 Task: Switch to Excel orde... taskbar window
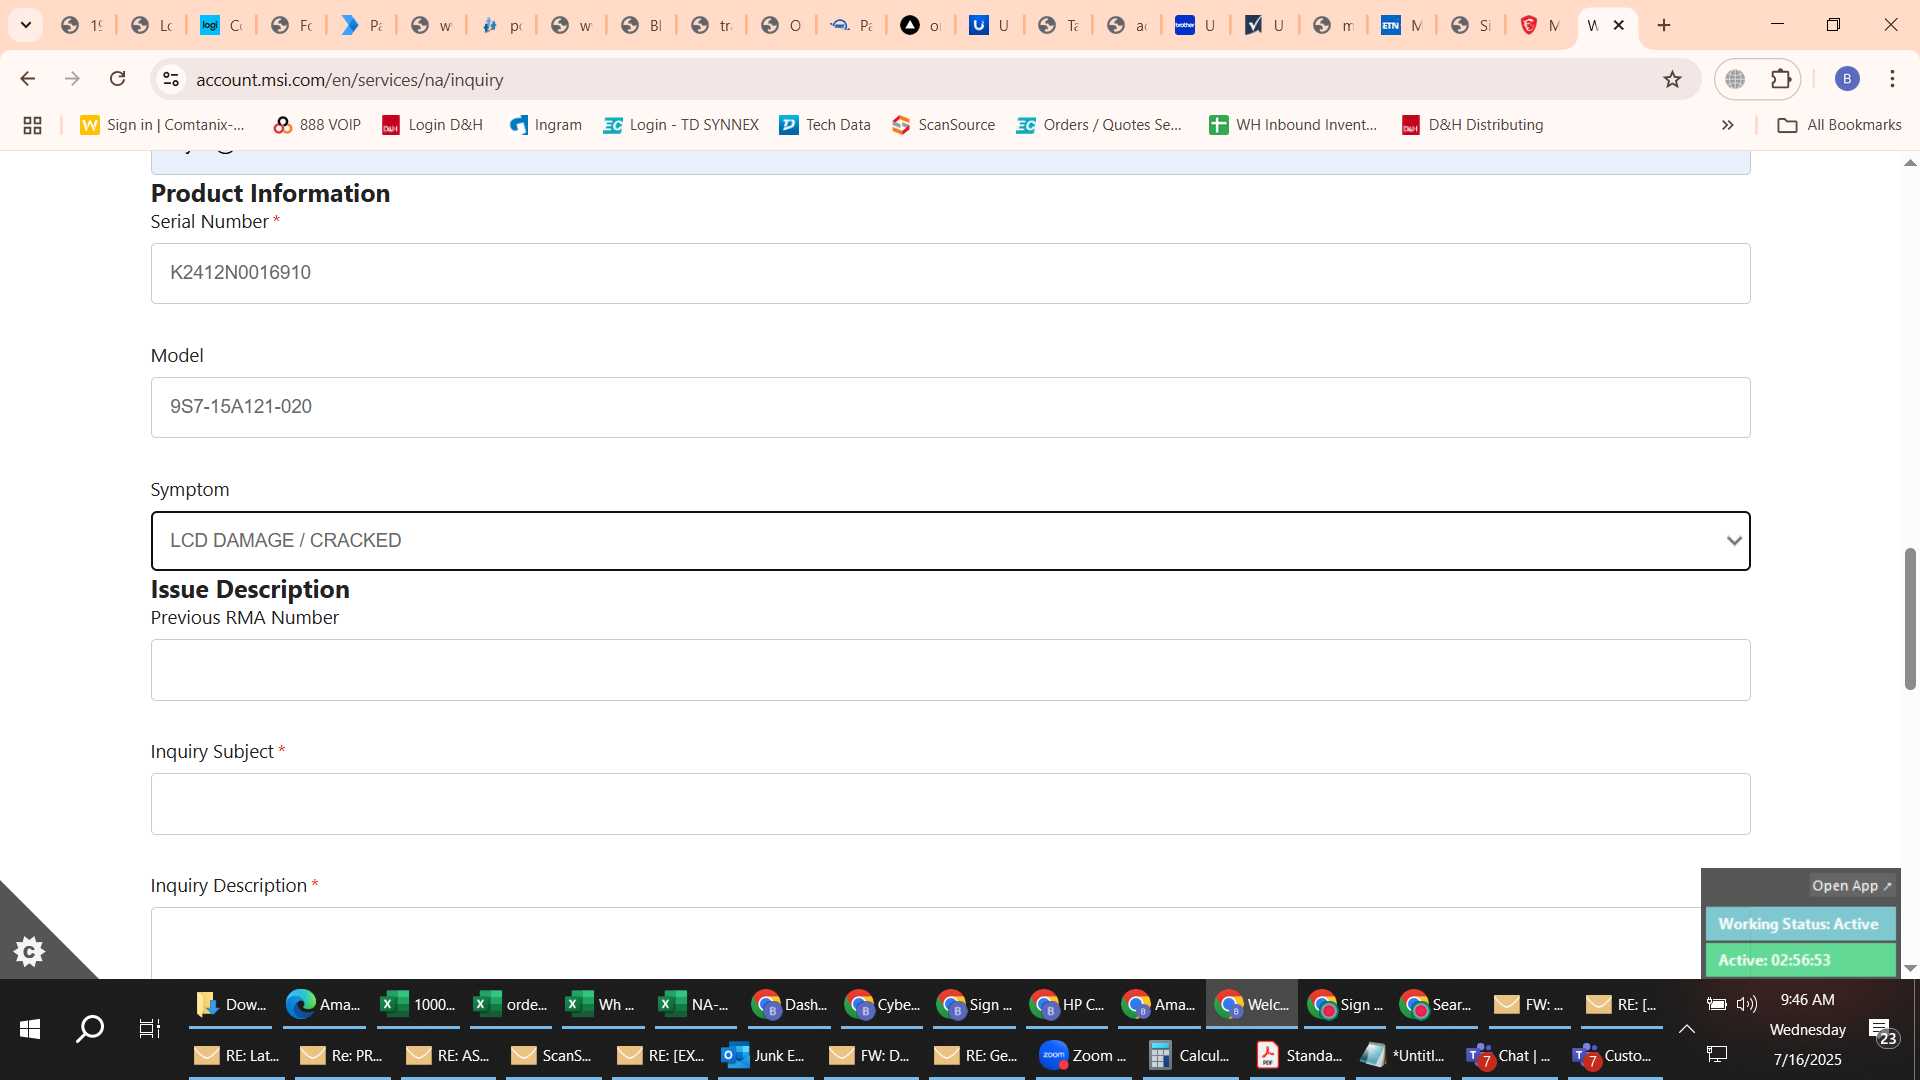(510, 1004)
